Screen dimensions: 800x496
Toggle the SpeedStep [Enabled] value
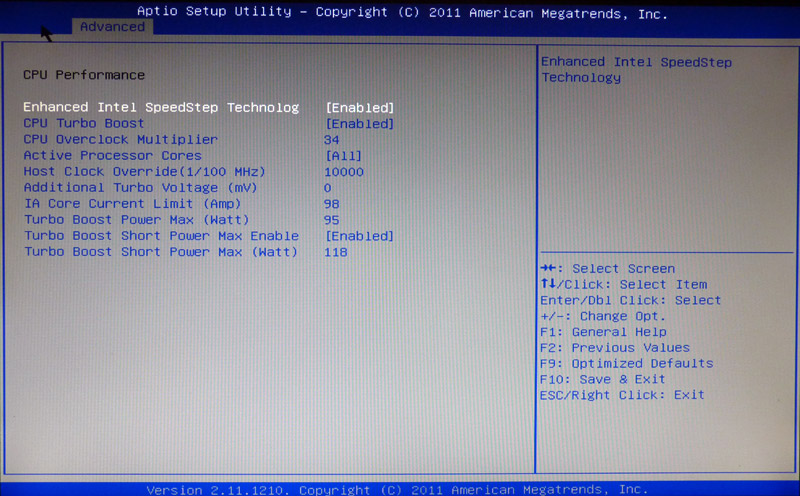coord(360,108)
